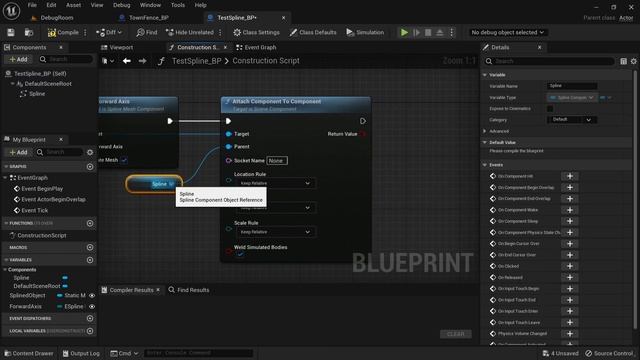The height and width of the screenshot is (360, 640).
Task: Open Location Rule dropdown
Action: [276, 183]
